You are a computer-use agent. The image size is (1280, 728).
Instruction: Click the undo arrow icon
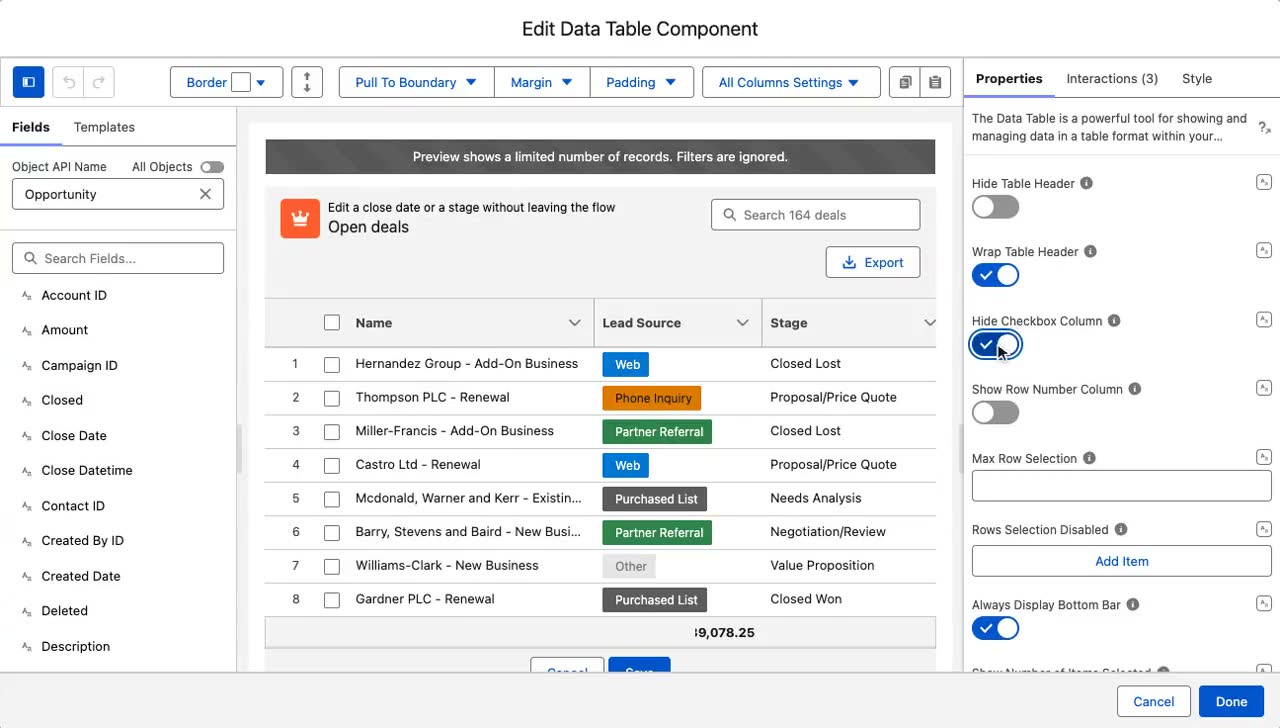pos(69,82)
